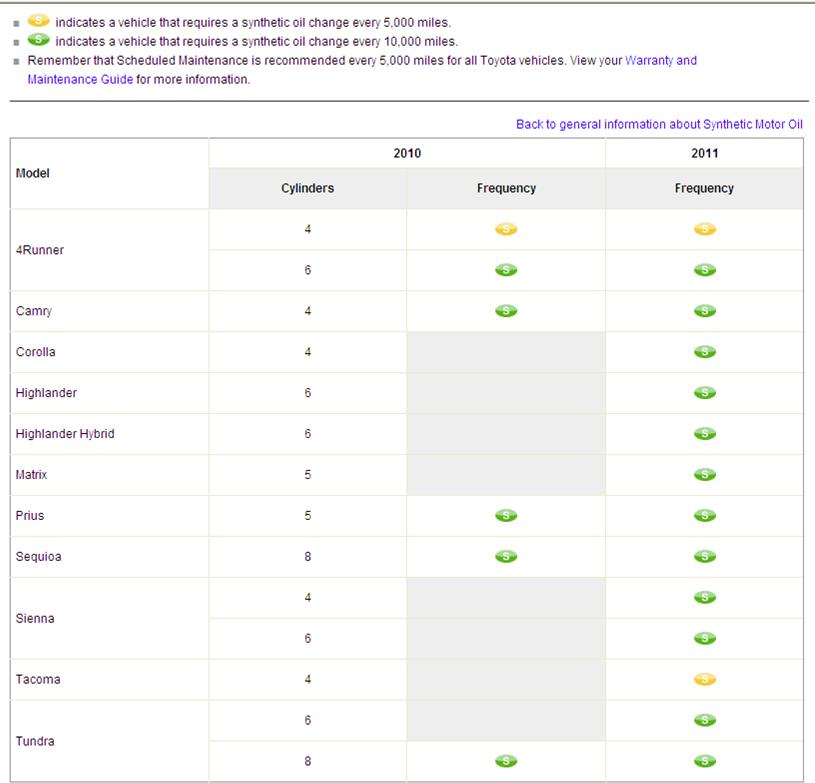
Task: Click the yellow S icon in the legend
Action: tap(38, 21)
